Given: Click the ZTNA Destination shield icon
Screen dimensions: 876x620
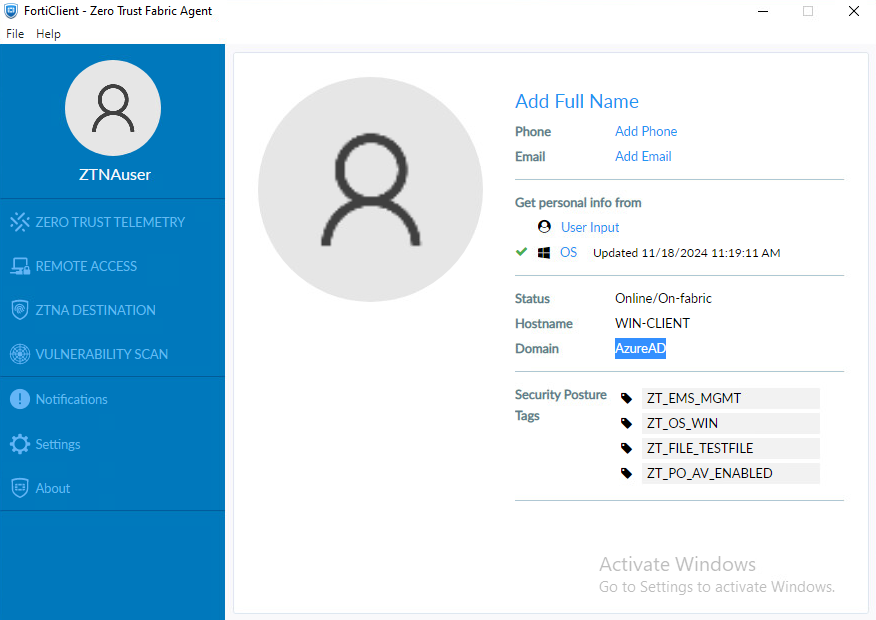Looking at the screenshot, I should click(x=20, y=310).
